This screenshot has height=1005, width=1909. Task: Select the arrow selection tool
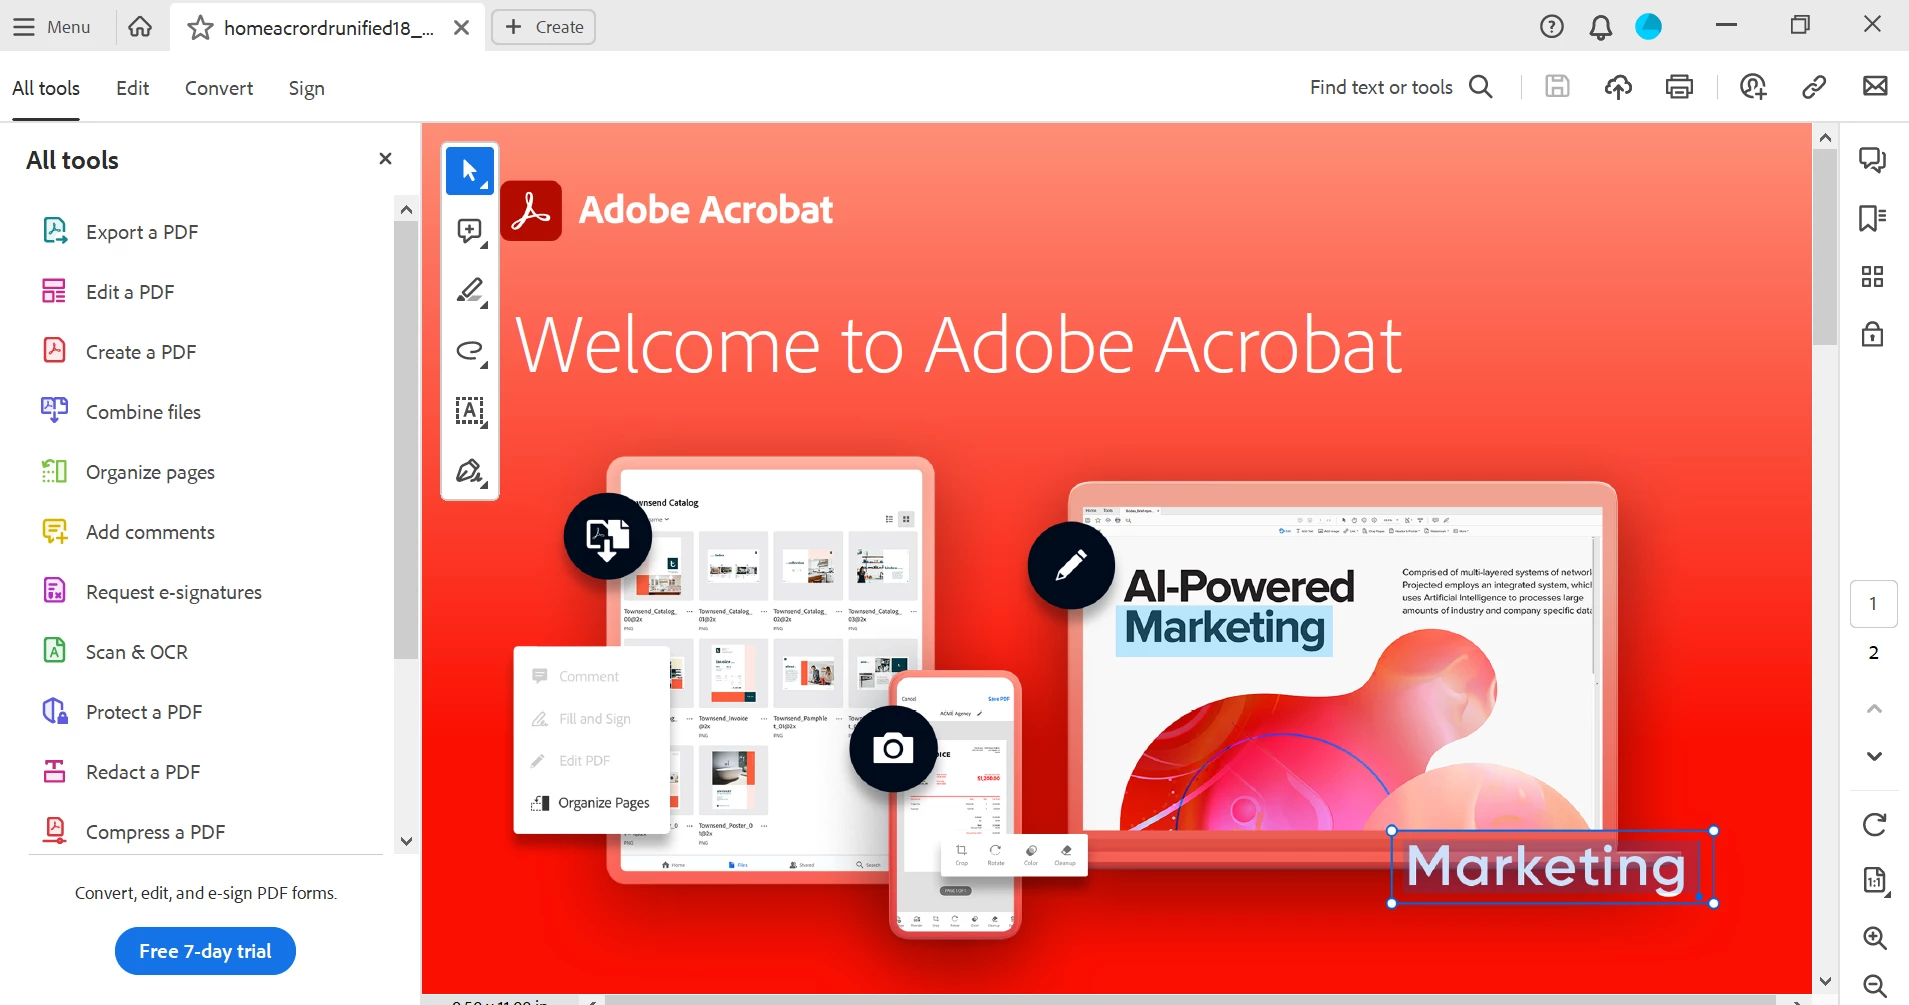coord(470,171)
